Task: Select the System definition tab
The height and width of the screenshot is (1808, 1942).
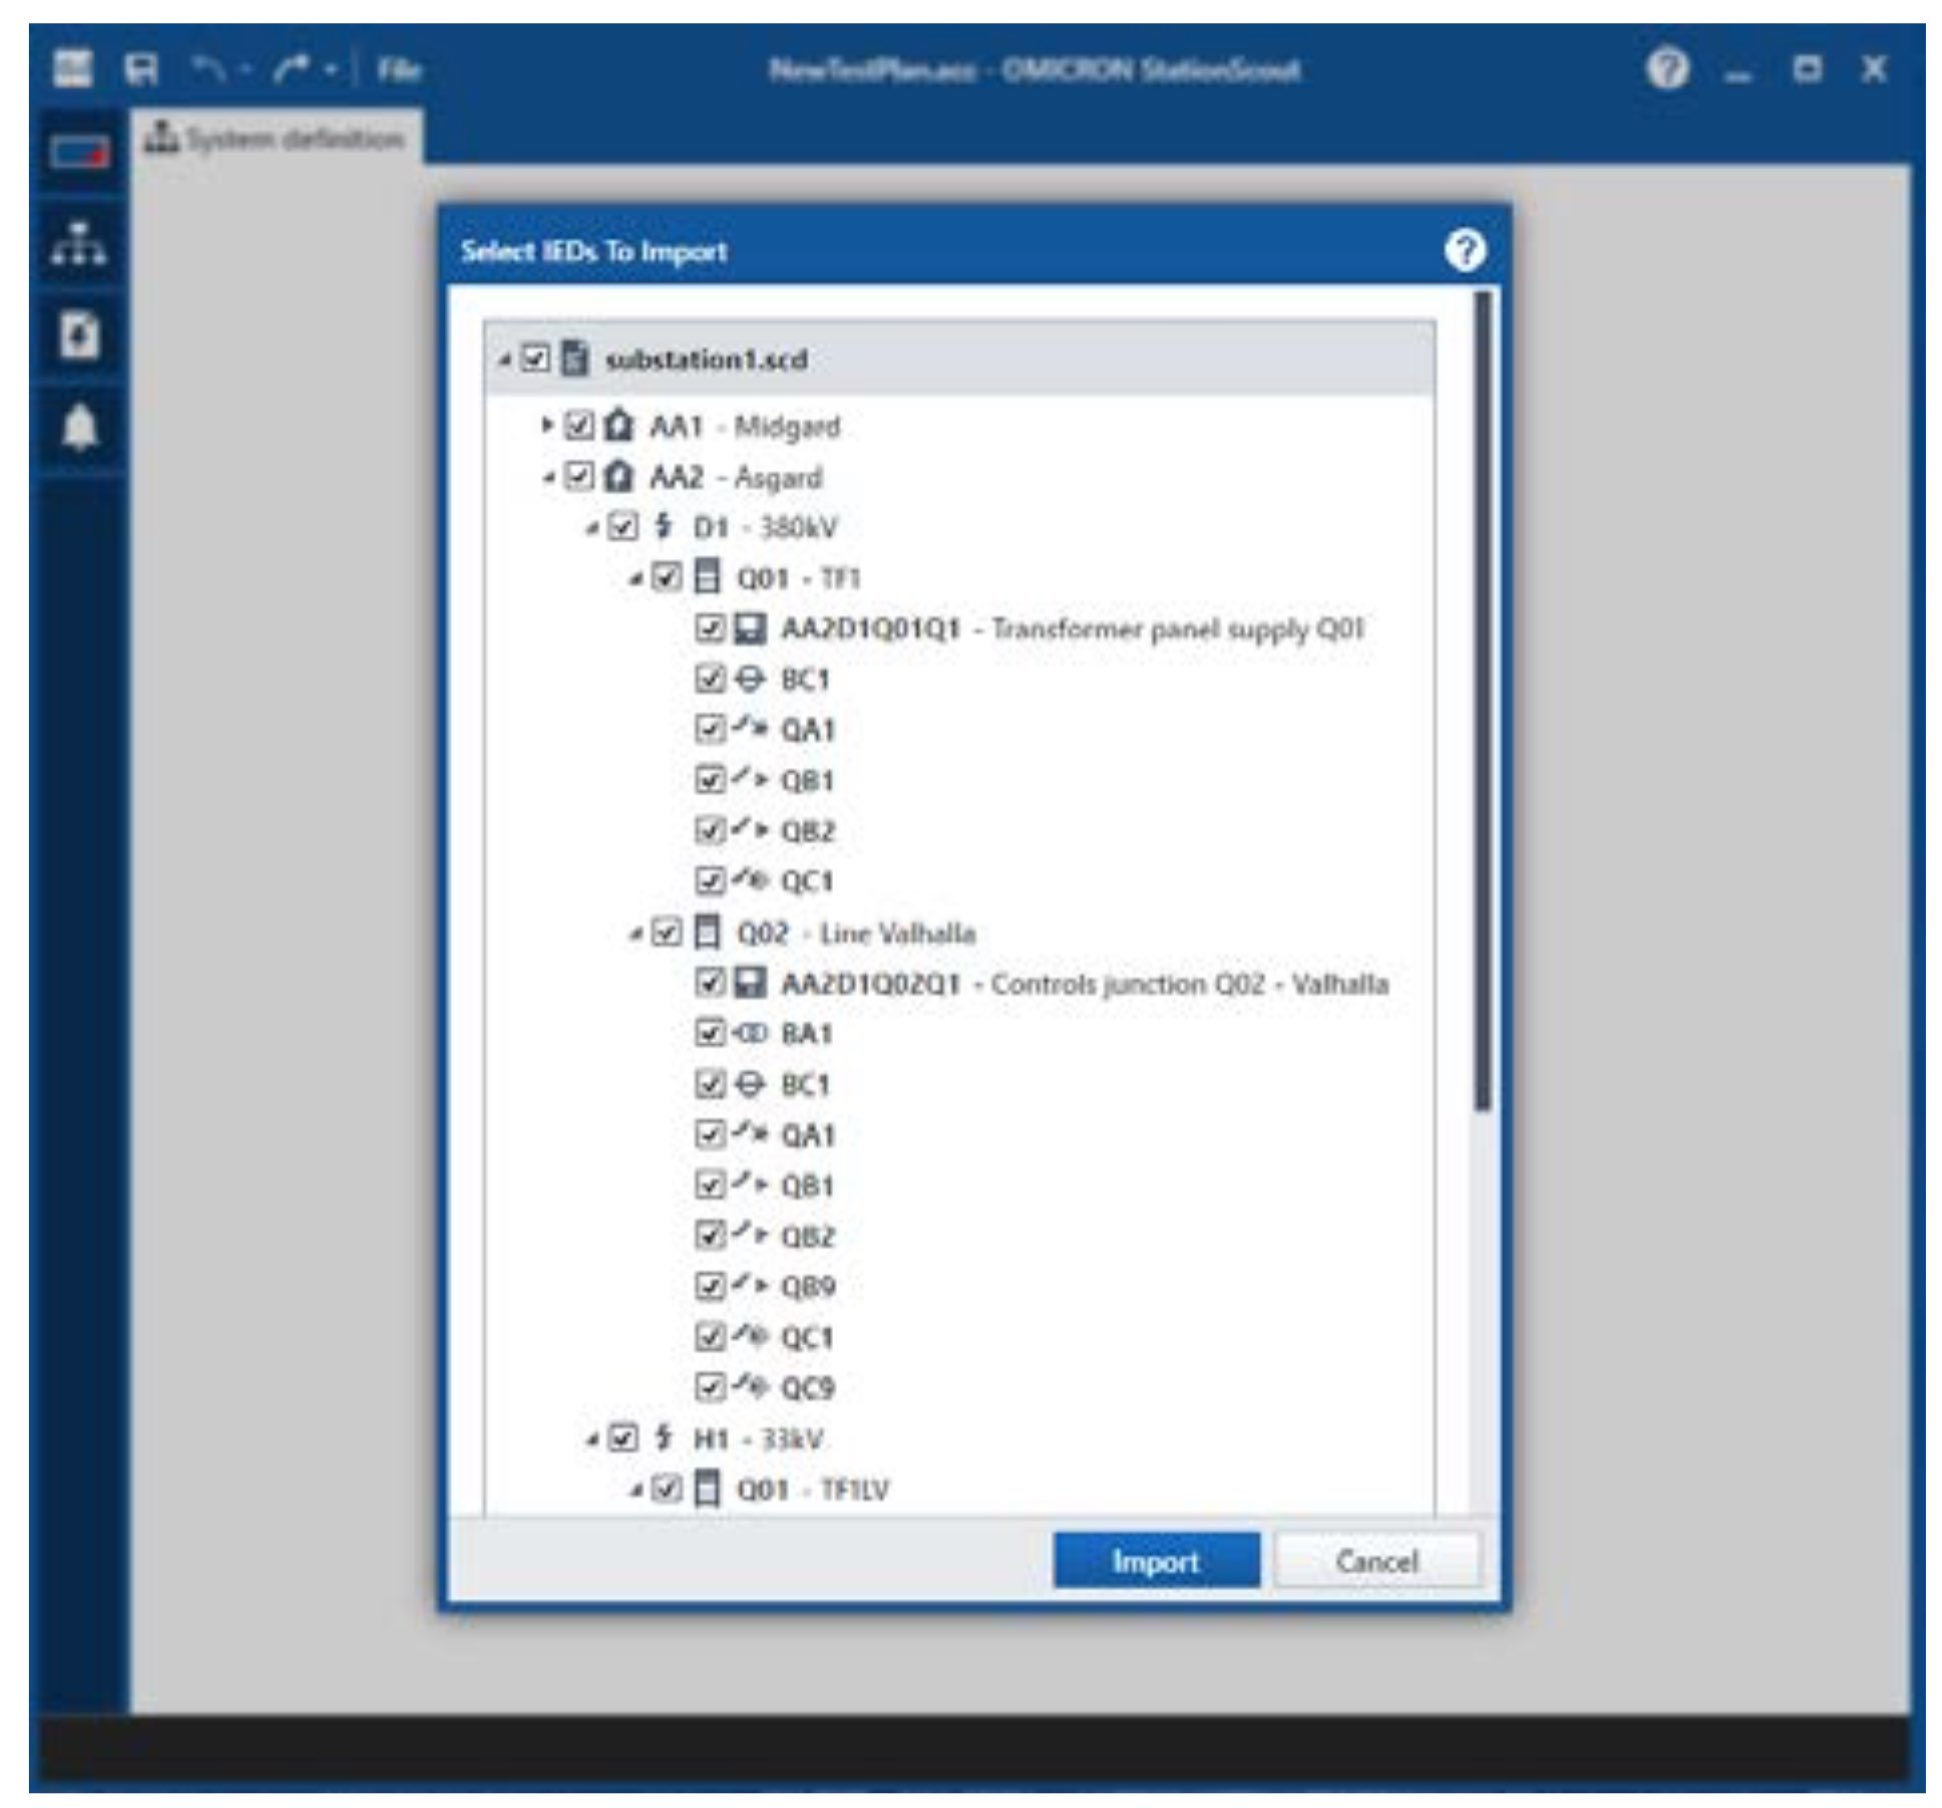Action: (275, 138)
